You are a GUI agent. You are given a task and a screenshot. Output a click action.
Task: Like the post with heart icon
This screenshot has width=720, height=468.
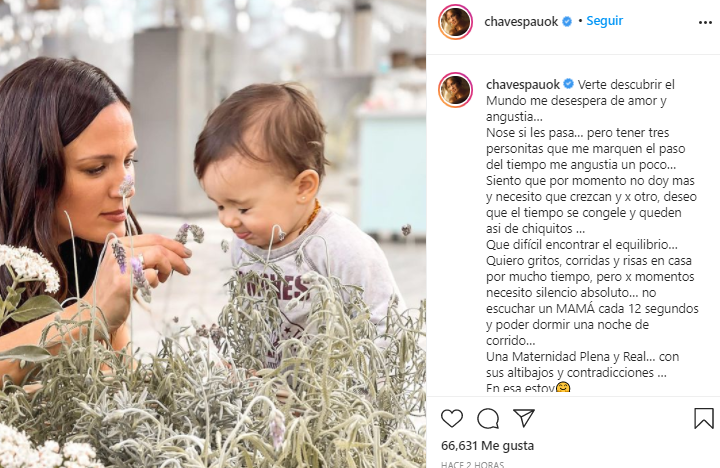pyautogui.click(x=452, y=418)
